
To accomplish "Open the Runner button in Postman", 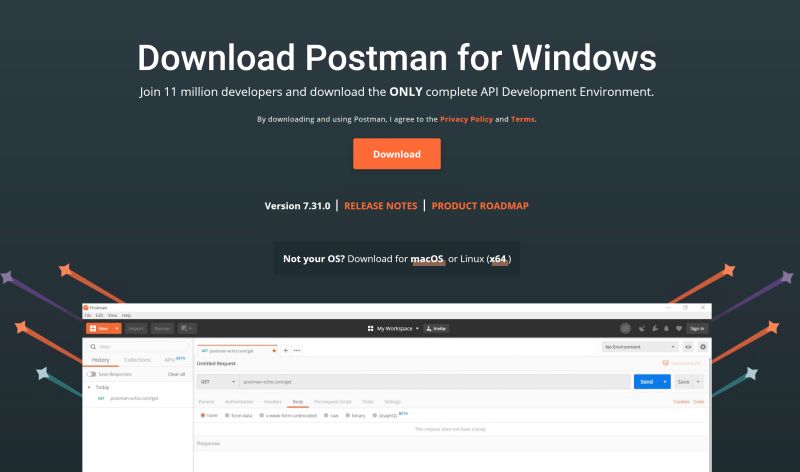I will (162, 329).
